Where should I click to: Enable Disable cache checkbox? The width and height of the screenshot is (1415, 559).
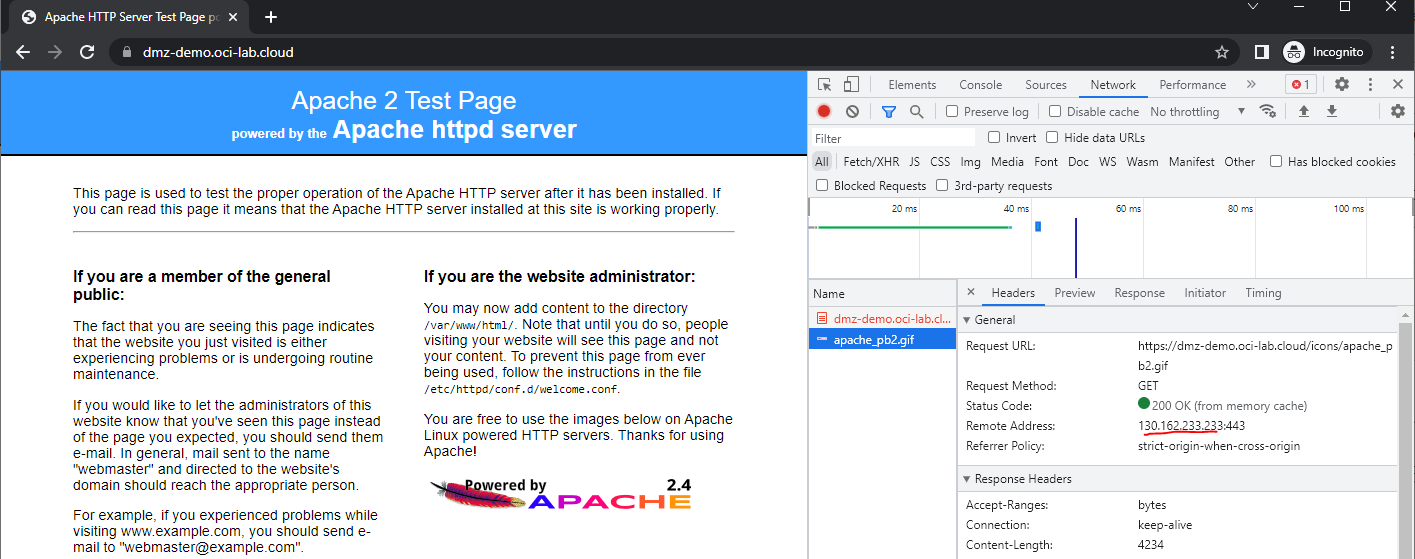[x=1055, y=111]
